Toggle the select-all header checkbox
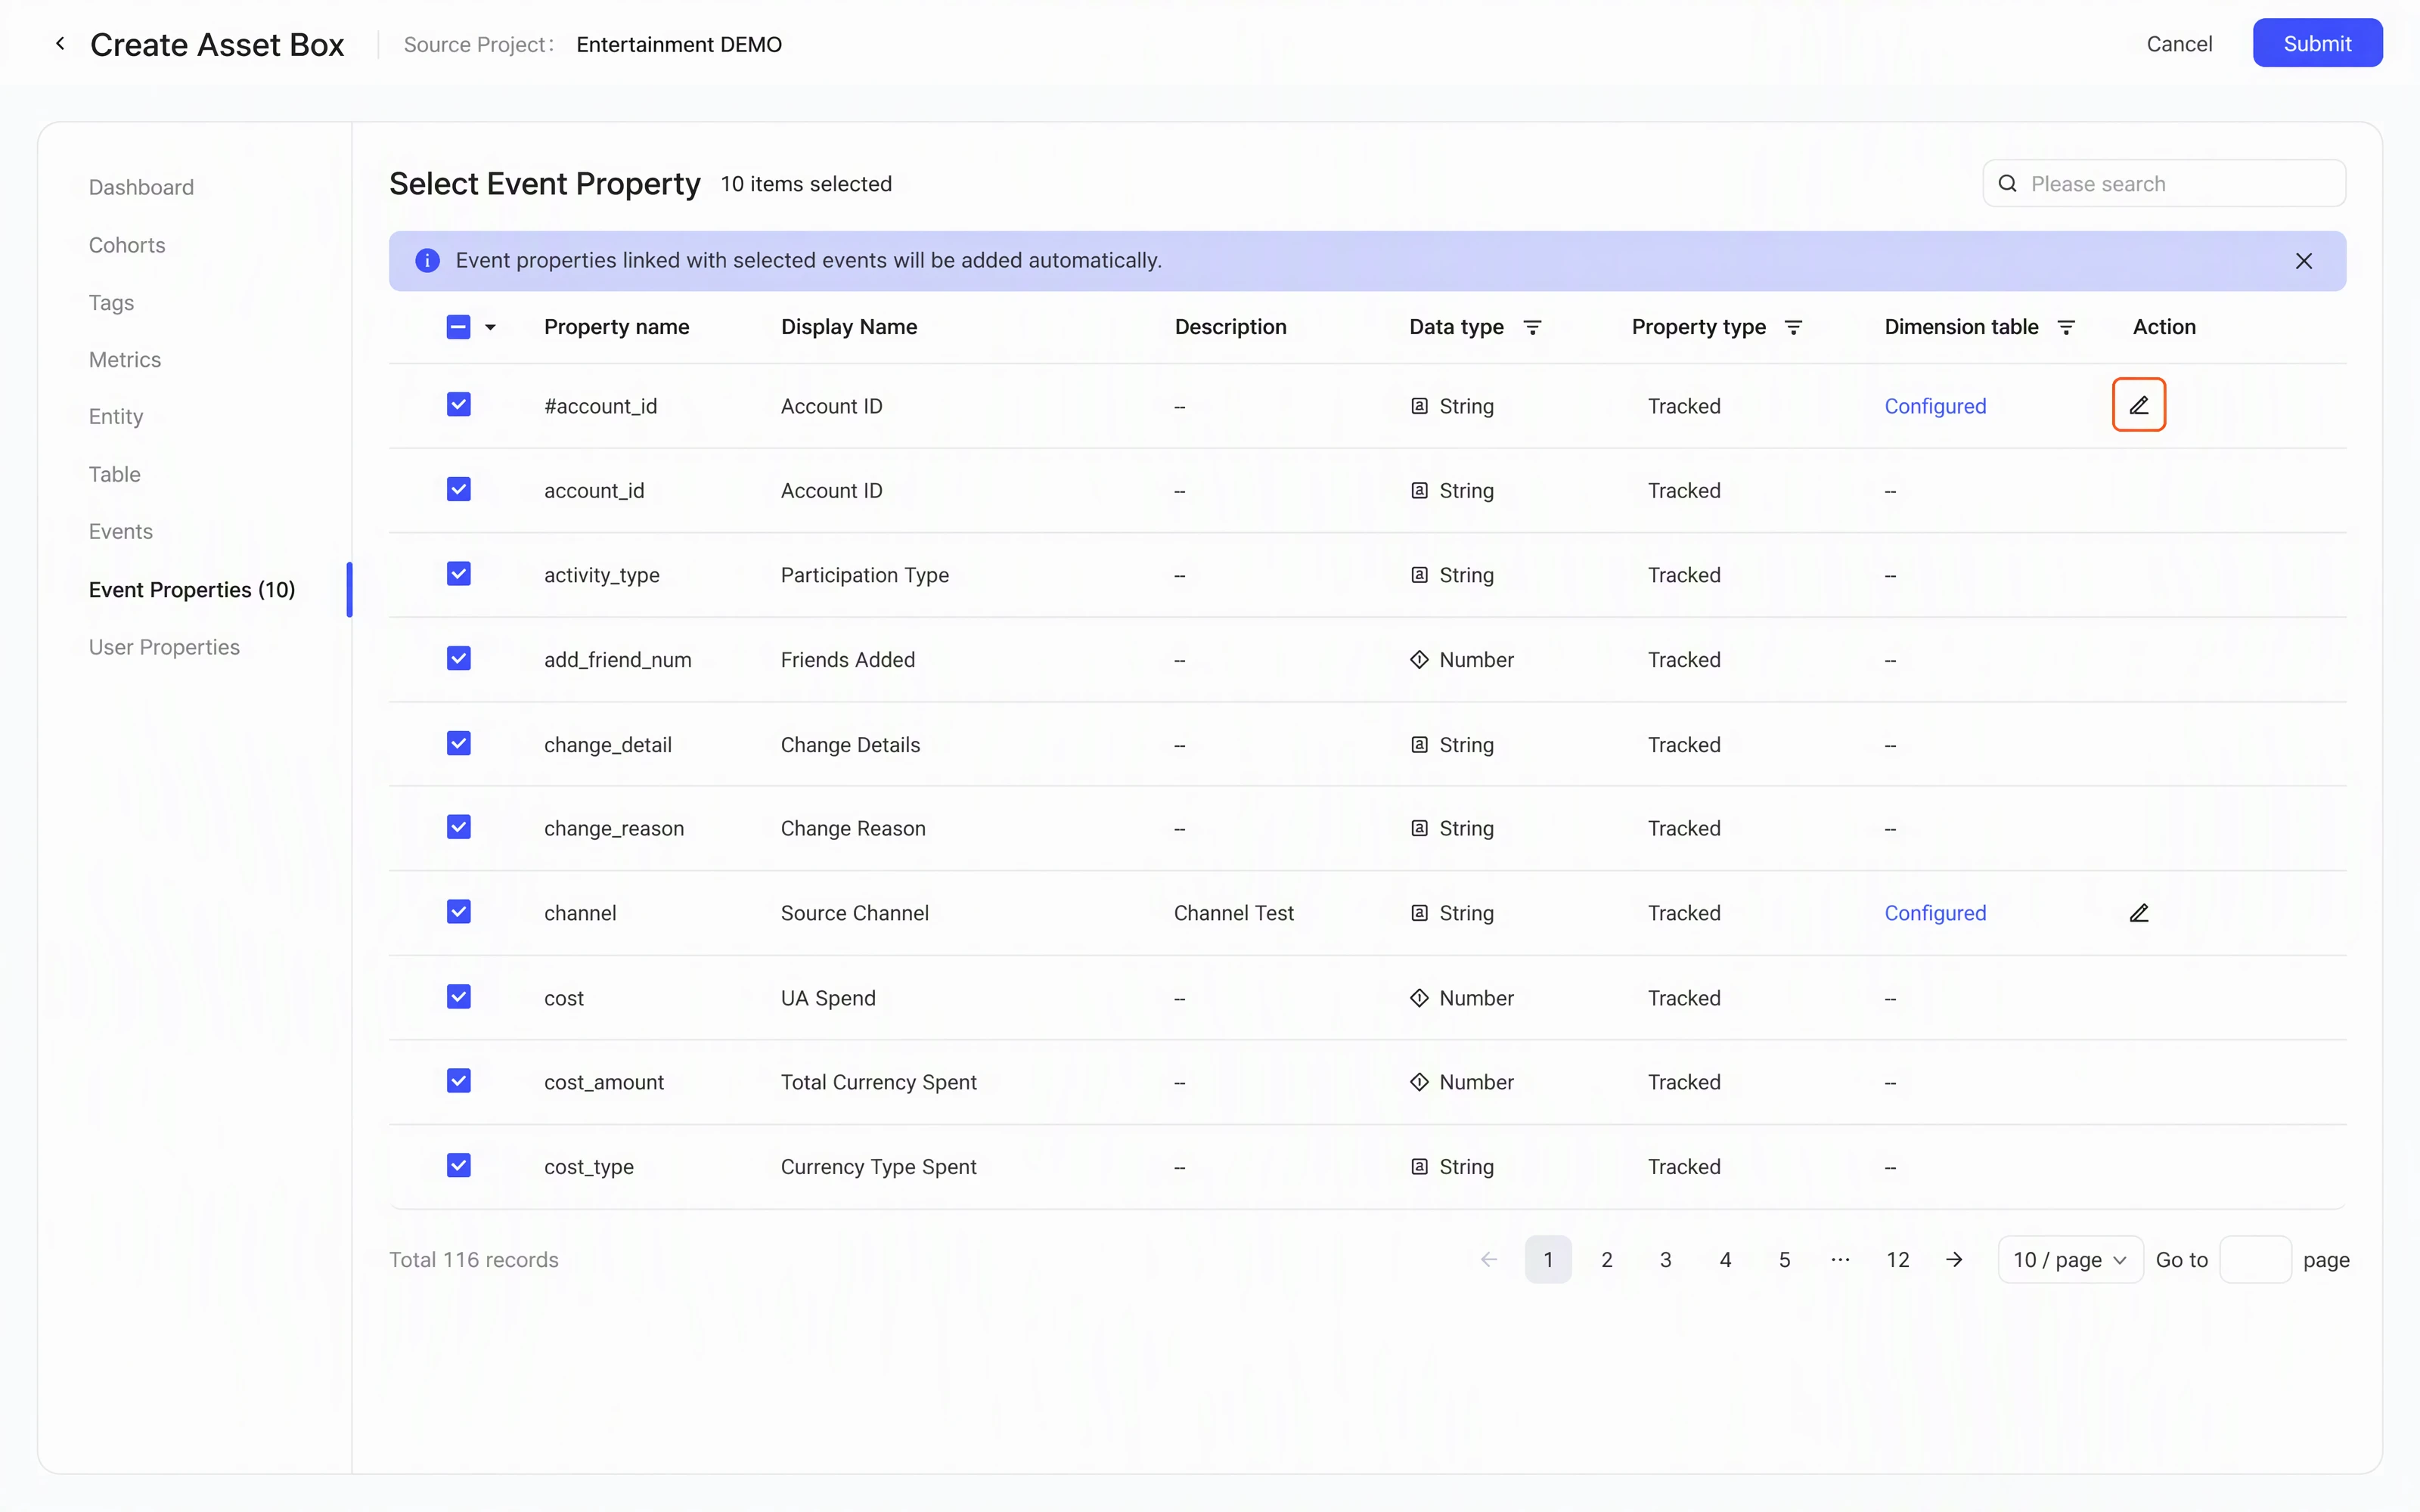The image size is (2420, 1512). (x=458, y=327)
